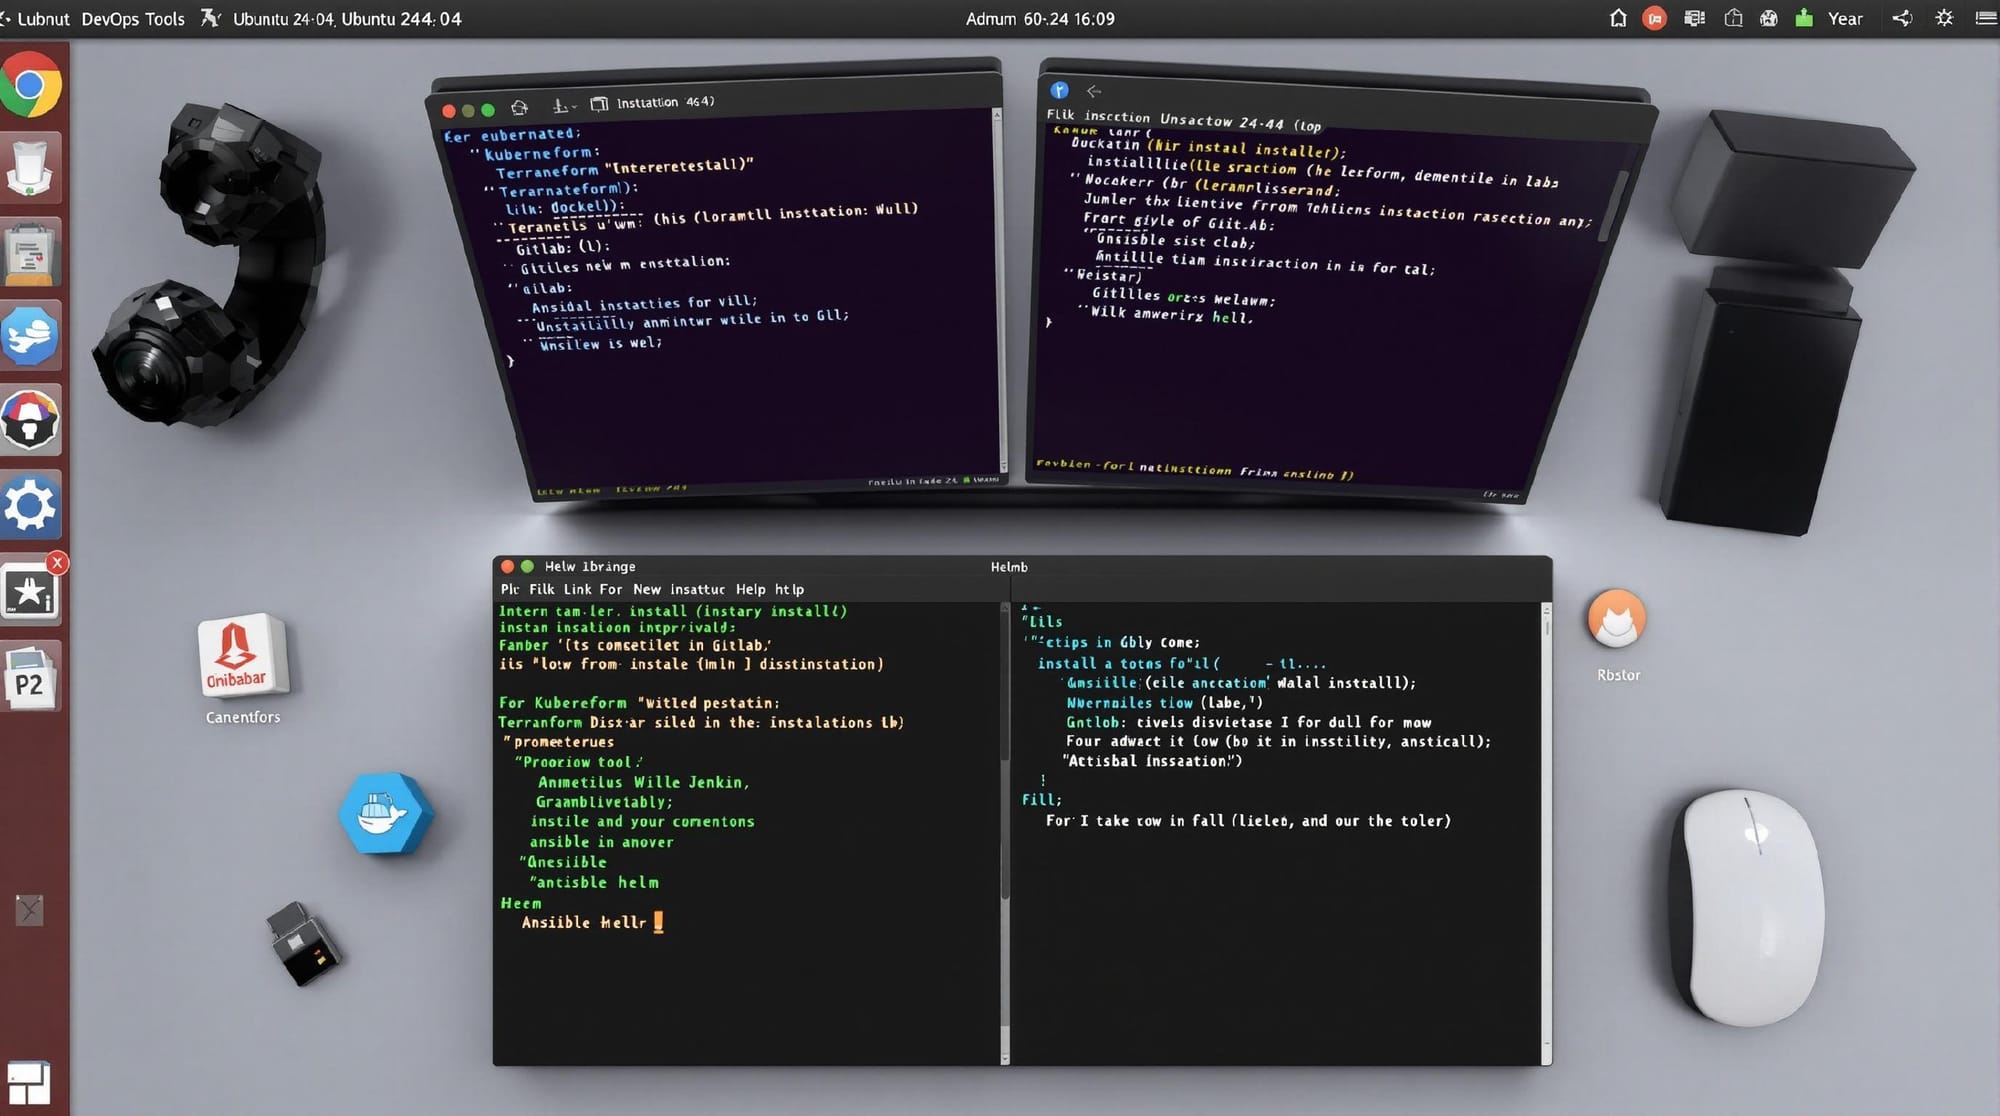Launch the clipboard files icon in dock
The image size is (2000, 1116).
coord(30,252)
